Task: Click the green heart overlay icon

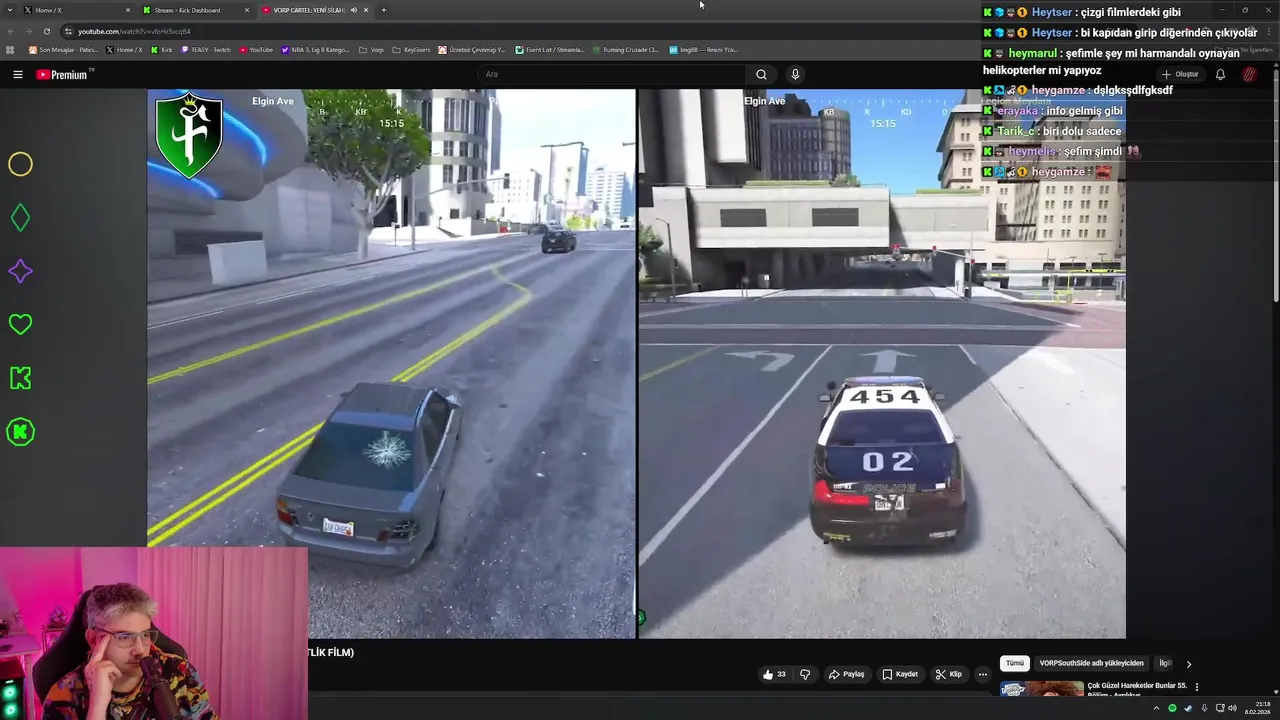Action: pos(20,324)
